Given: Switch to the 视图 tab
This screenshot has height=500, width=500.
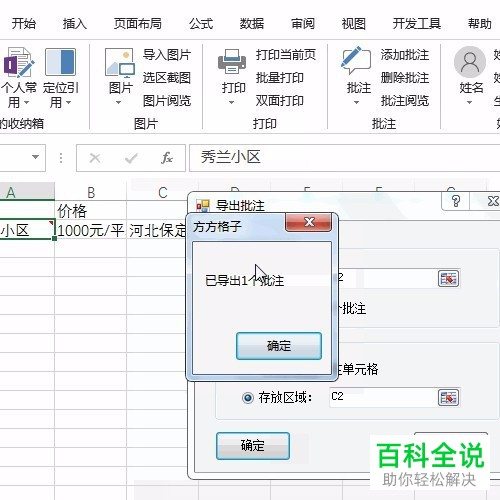Looking at the screenshot, I should click(x=354, y=24).
